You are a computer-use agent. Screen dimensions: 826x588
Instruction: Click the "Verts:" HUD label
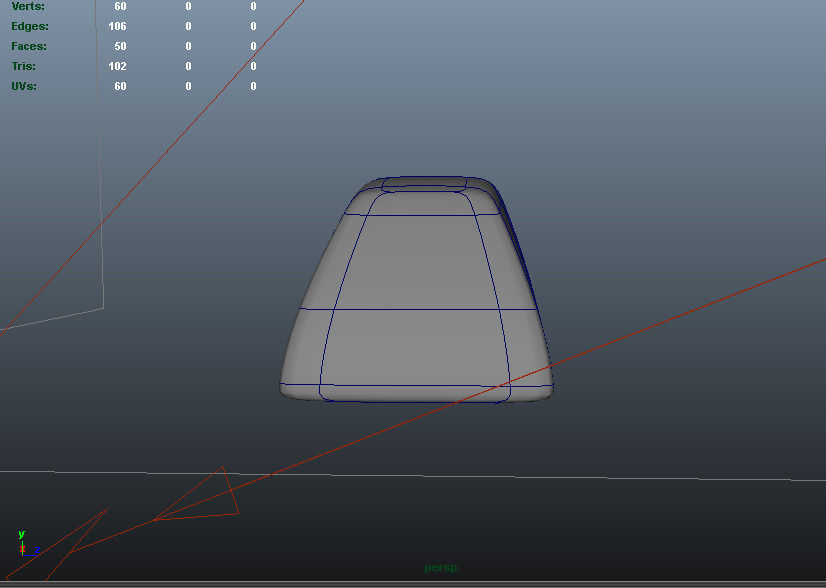click(x=28, y=6)
